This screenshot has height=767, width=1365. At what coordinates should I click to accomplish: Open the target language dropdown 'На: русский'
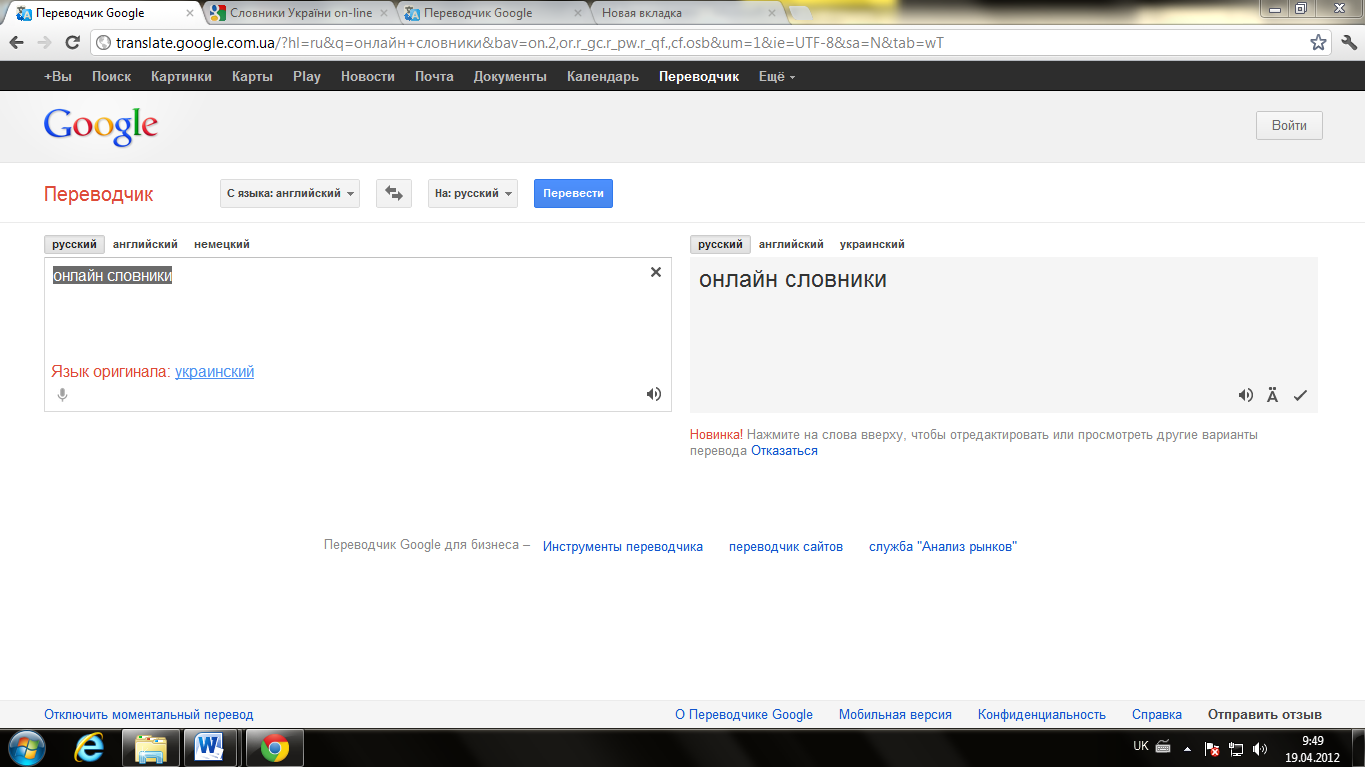click(473, 193)
